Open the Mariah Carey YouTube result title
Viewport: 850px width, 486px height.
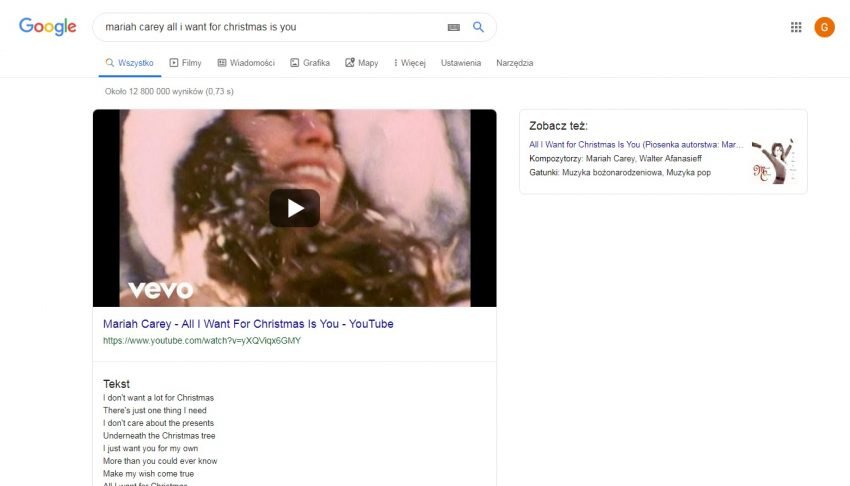coord(248,324)
